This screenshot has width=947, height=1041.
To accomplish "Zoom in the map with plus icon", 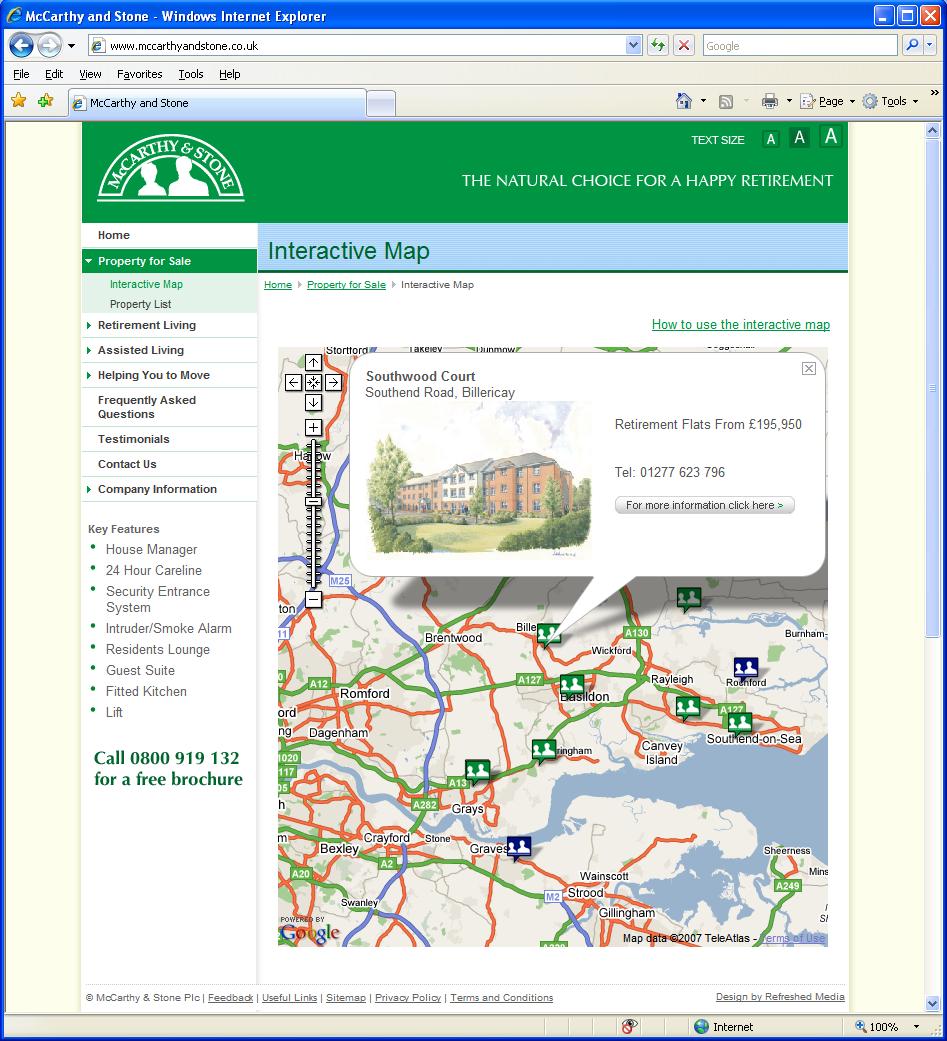I will (x=313, y=428).
